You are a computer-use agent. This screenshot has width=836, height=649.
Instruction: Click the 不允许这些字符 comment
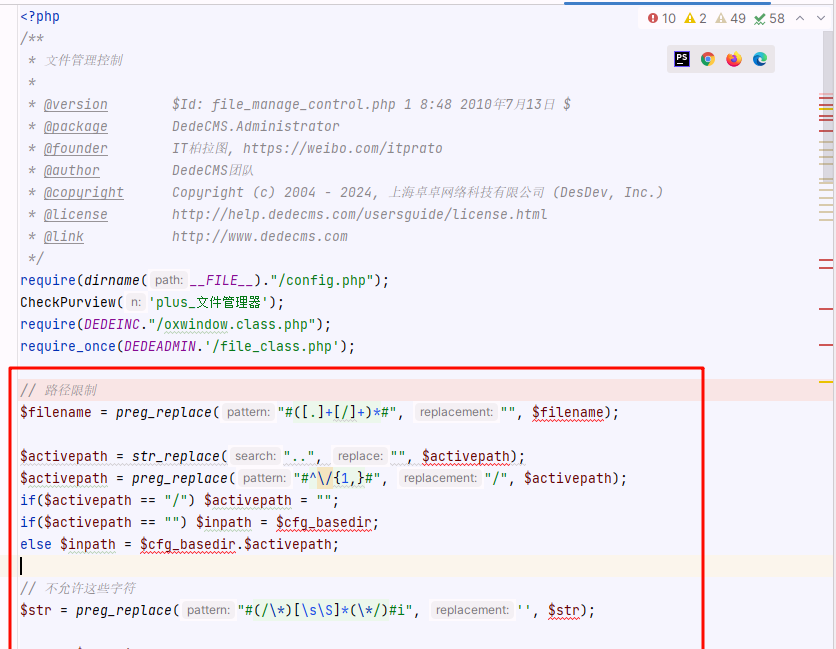78,588
